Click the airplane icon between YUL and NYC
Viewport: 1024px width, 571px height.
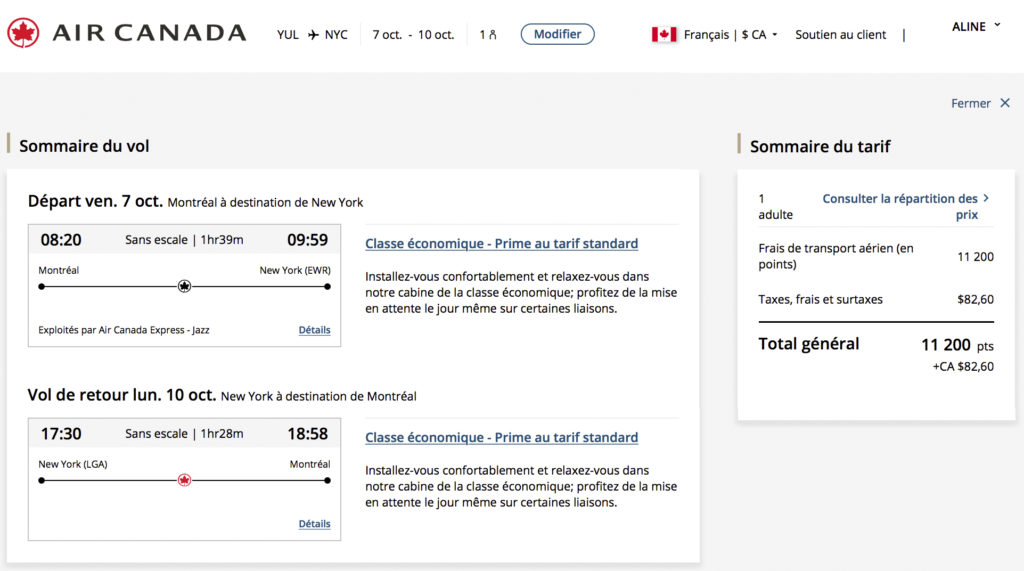[x=313, y=35]
